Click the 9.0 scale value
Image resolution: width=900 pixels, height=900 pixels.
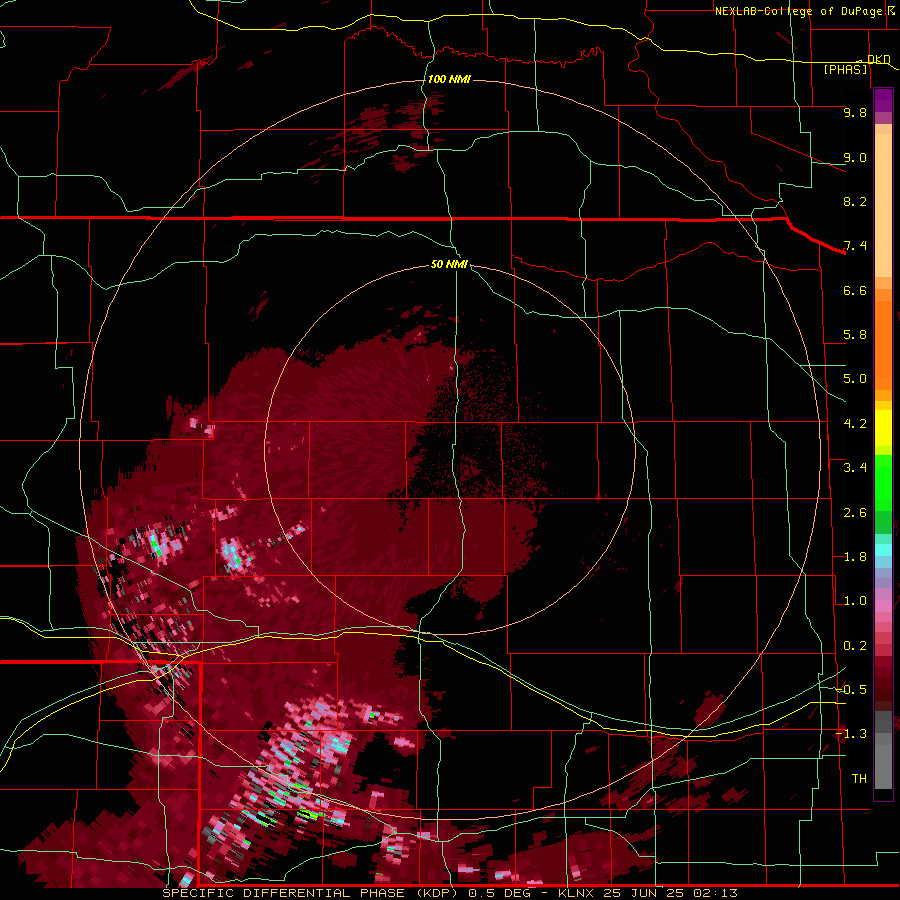[855, 157]
